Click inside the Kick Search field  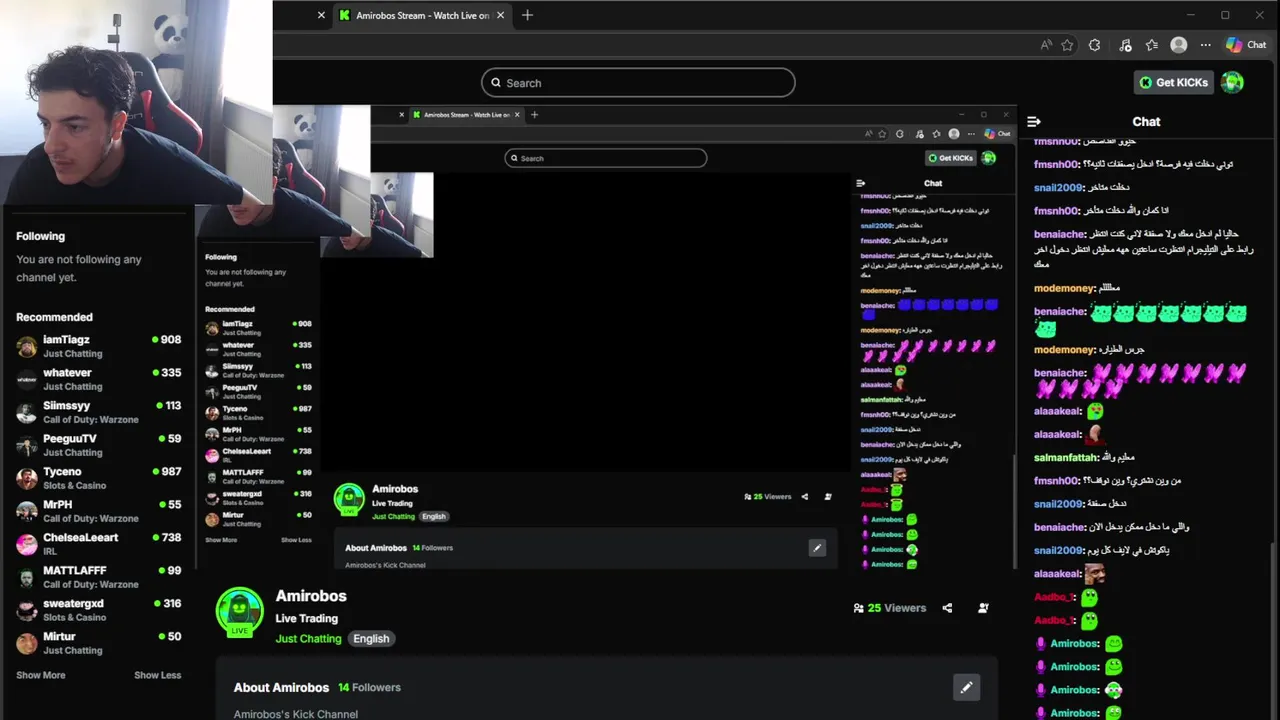pos(638,83)
